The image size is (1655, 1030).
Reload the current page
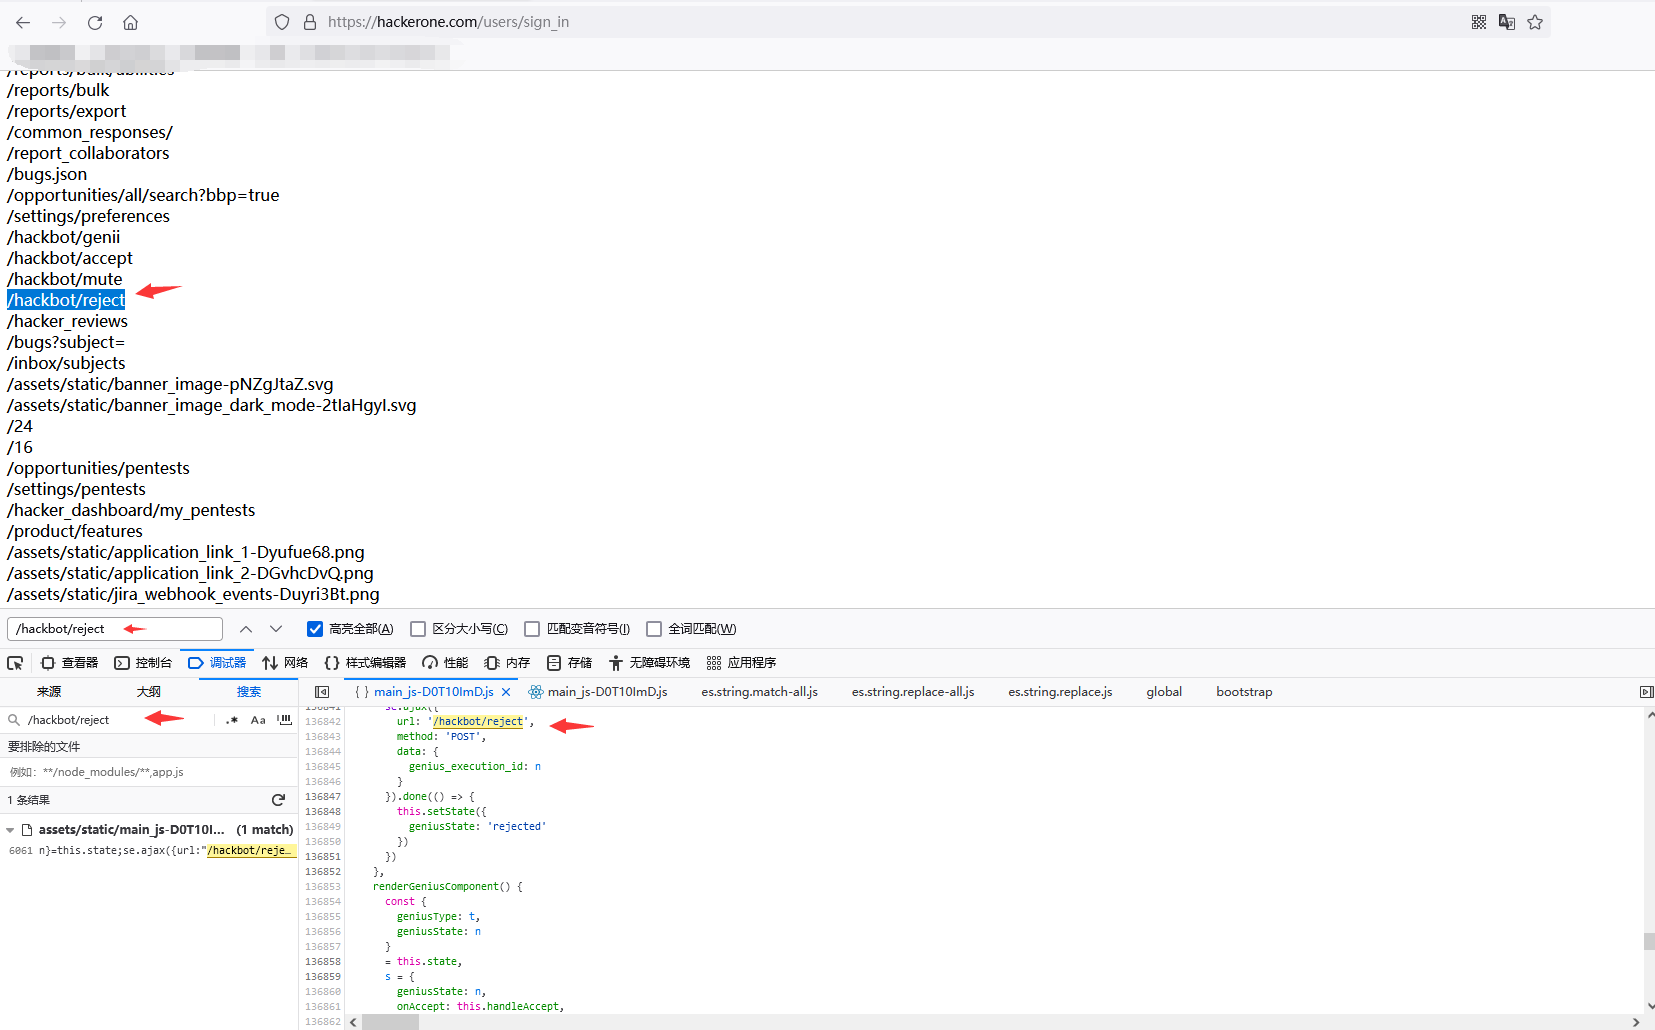[x=95, y=22]
